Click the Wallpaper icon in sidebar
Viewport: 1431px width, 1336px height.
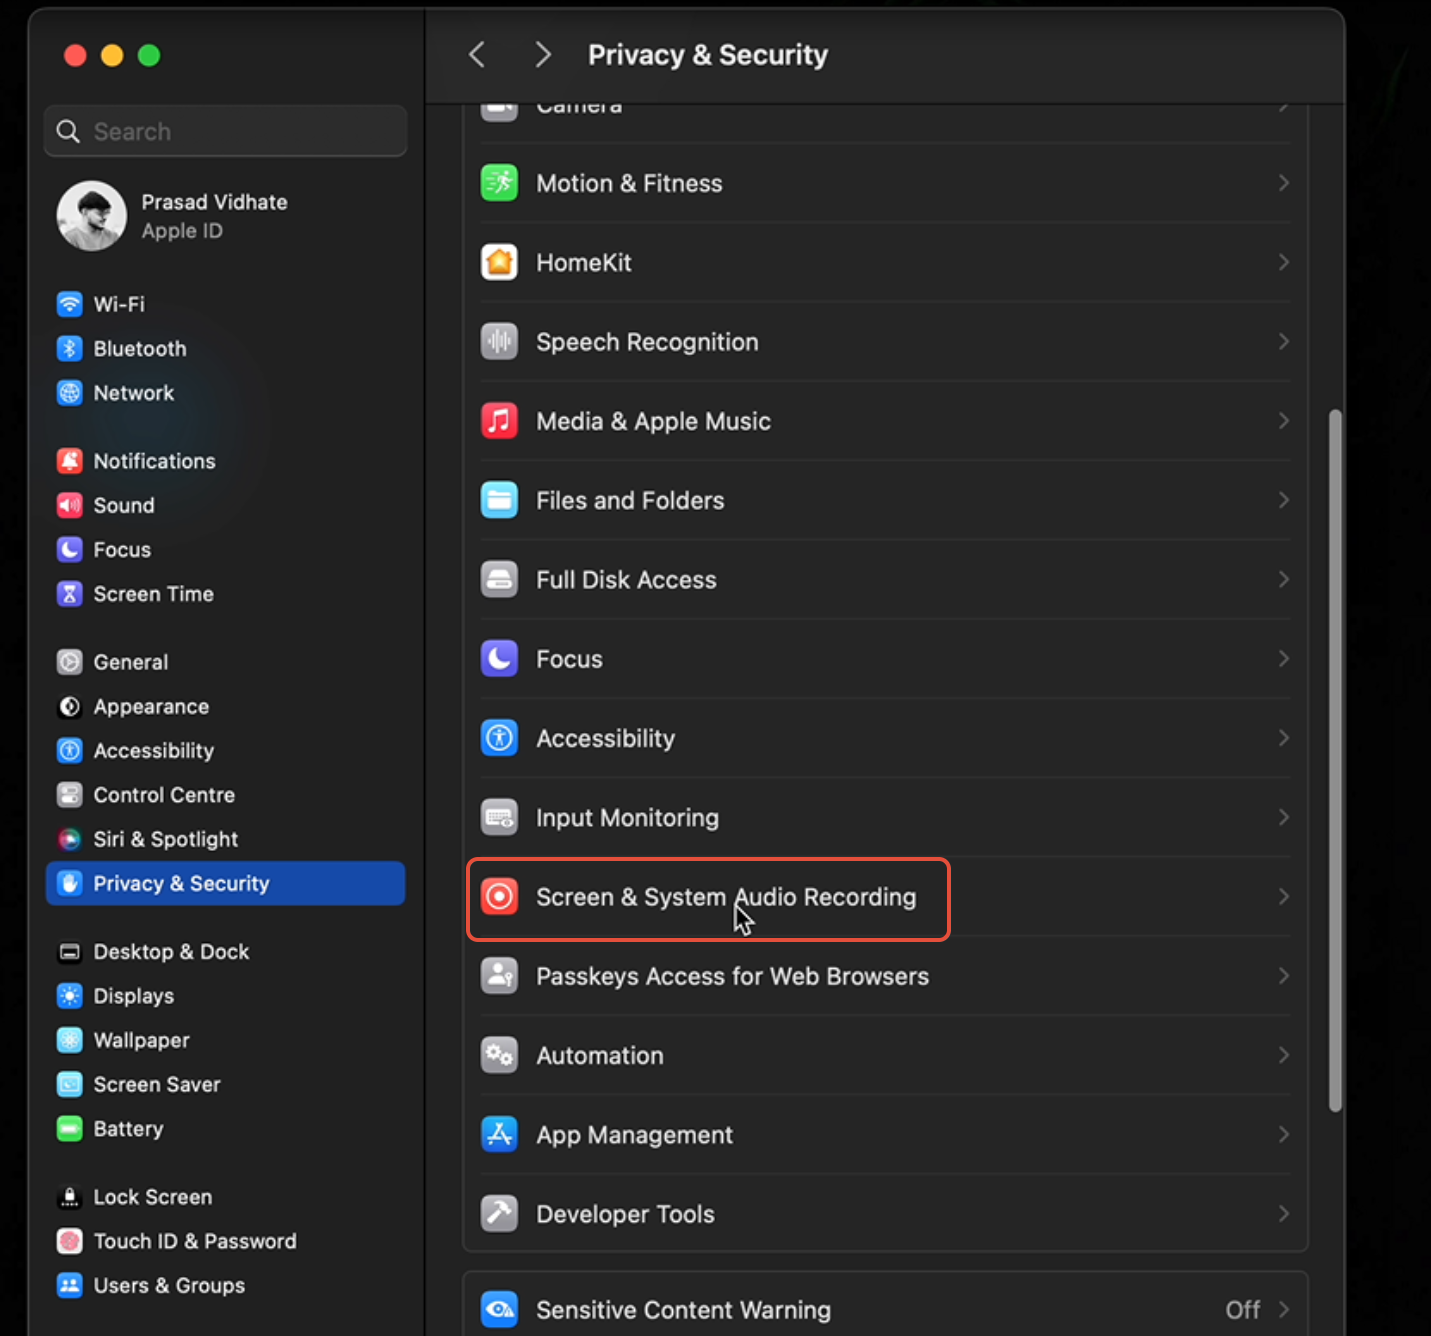69,1040
